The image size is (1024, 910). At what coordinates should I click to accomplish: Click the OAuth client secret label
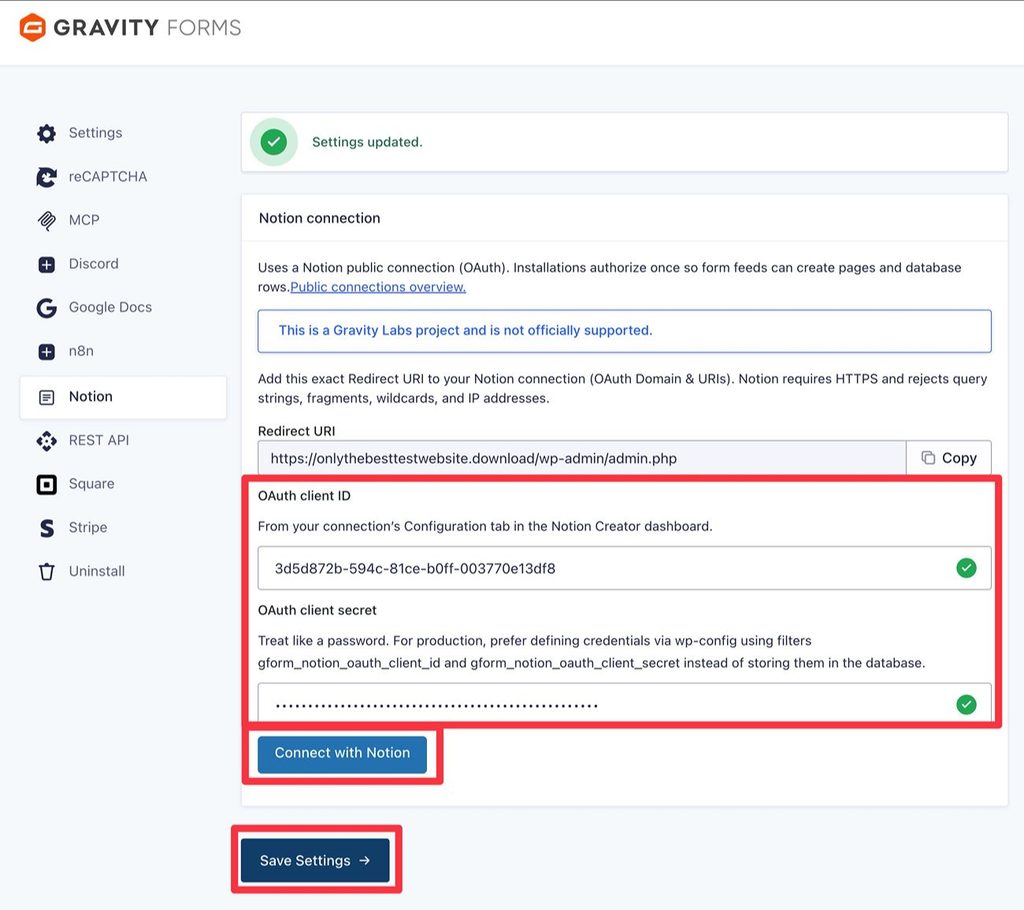[x=317, y=610]
